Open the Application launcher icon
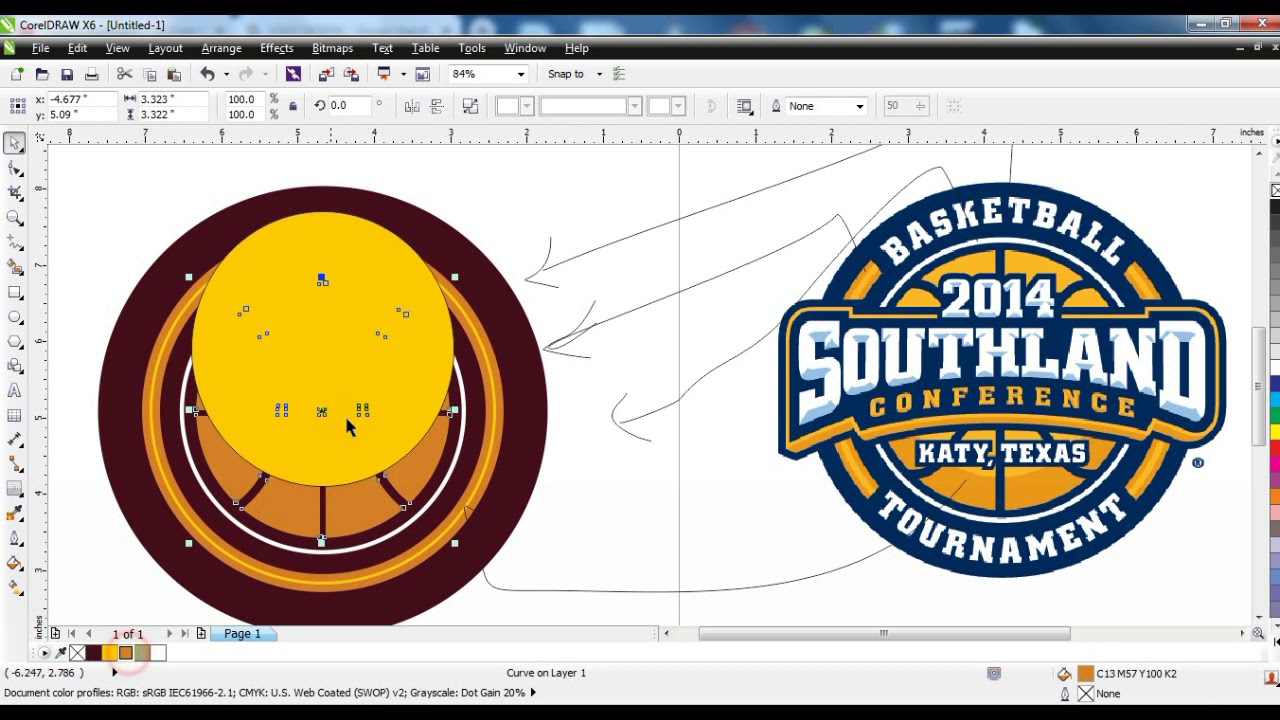Screen dimensions: 1280x720 (384, 74)
